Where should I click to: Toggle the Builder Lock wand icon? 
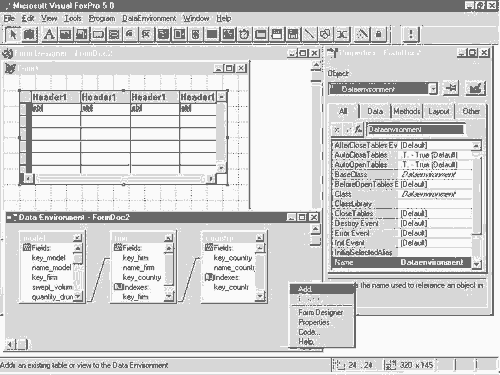pos(362,34)
